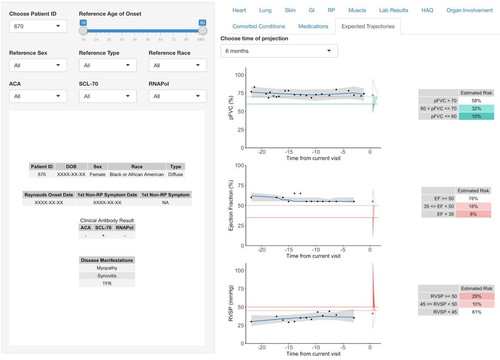Open the time of projection dropdown
The height and width of the screenshot is (360, 500).
[279, 51]
